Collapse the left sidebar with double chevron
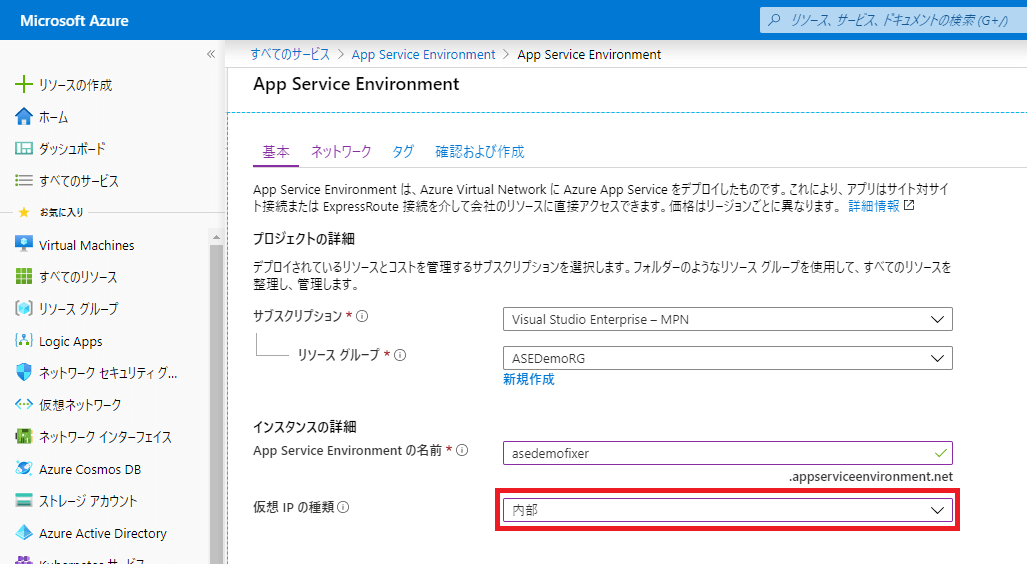The height and width of the screenshot is (564, 1027). coord(211,54)
